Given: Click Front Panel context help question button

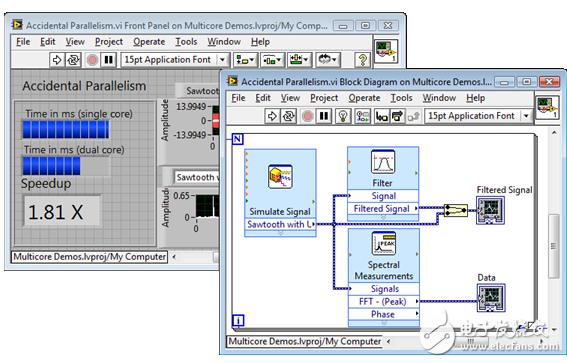Looking at the screenshot, I should click(x=363, y=60).
